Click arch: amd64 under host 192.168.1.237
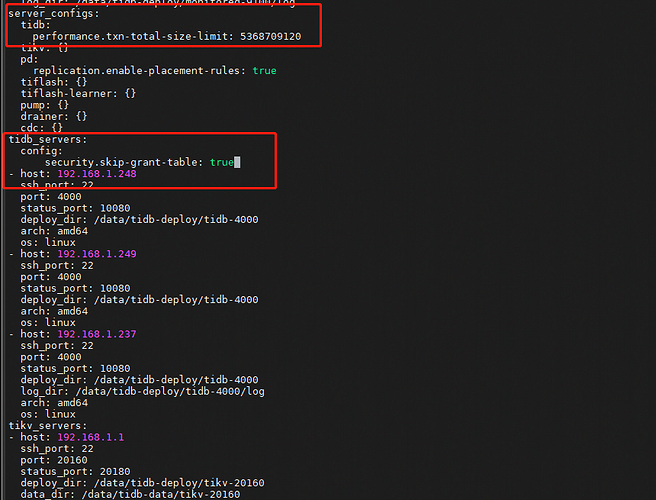Image resolution: width=656 pixels, height=500 pixels. 54,403
